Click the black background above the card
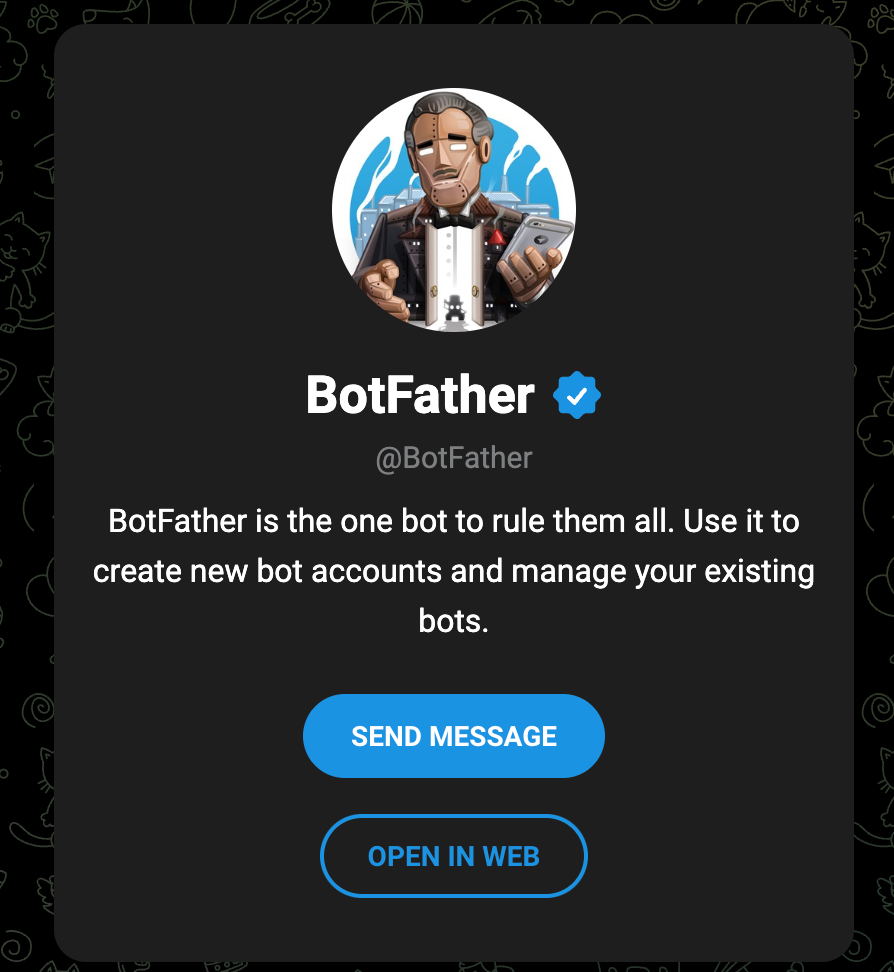894x972 pixels. [453, 10]
